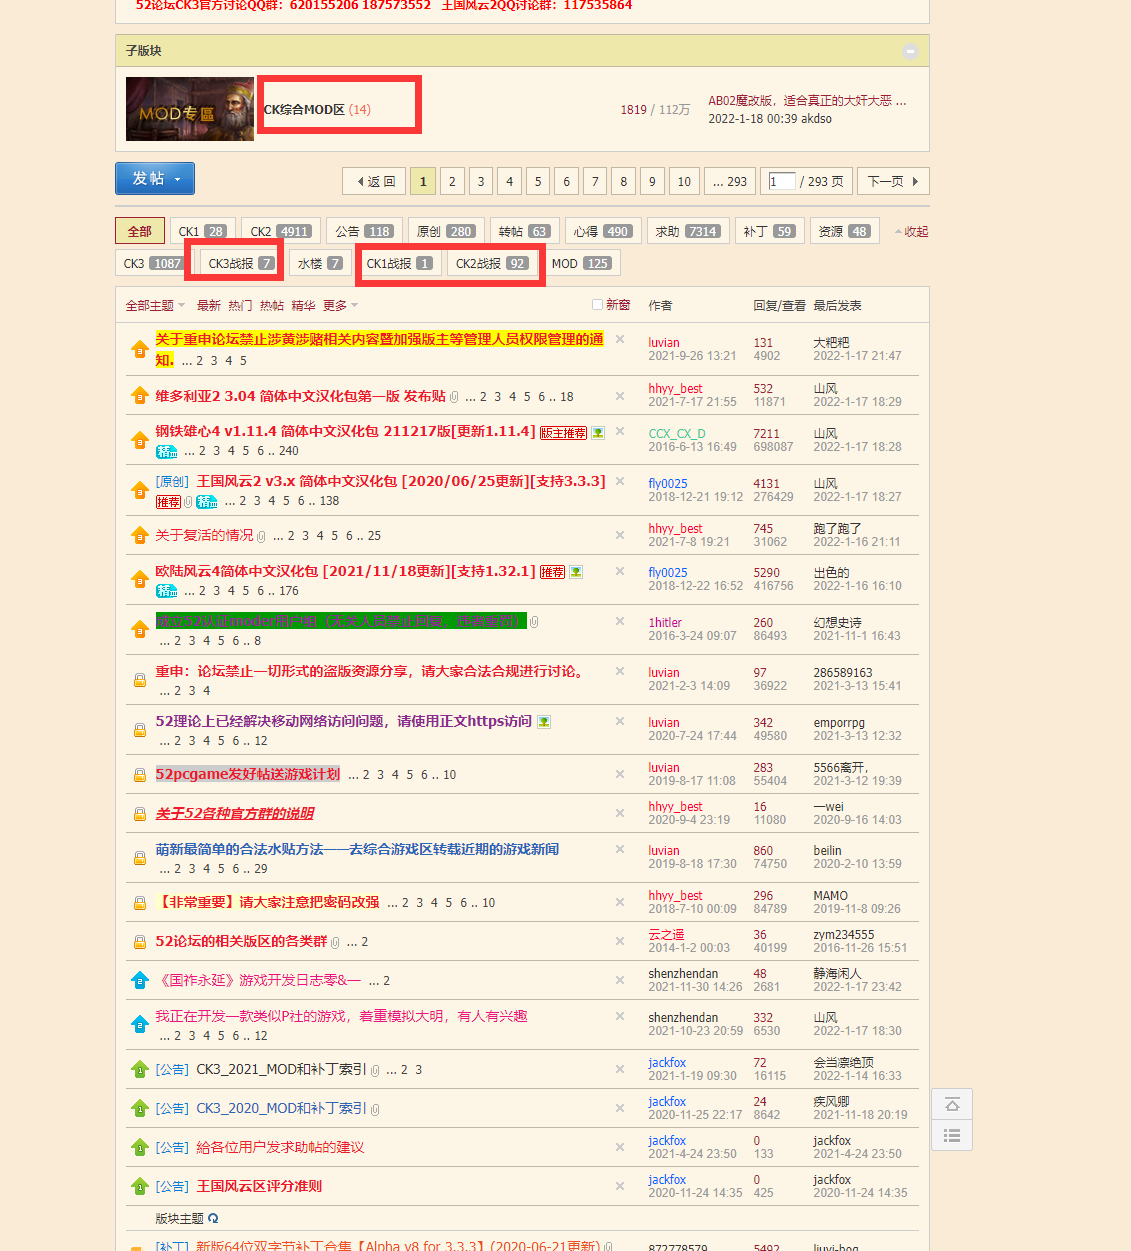This screenshot has height=1251, width=1131.
Task: Open thread 我正在开发一款类似P社的游戏
Action: coord(341,1016)
